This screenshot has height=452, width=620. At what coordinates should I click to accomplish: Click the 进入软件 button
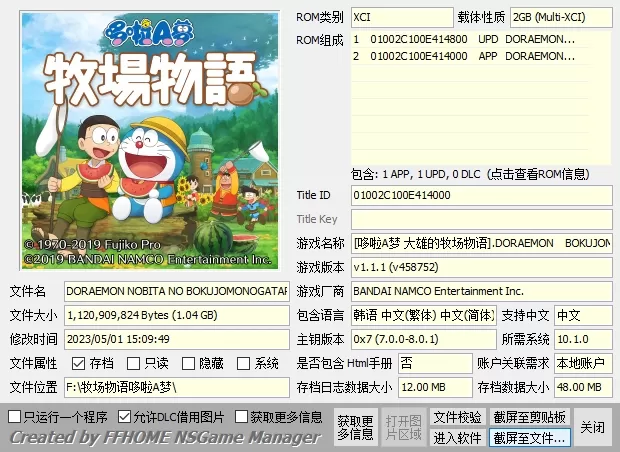(457, 438)
